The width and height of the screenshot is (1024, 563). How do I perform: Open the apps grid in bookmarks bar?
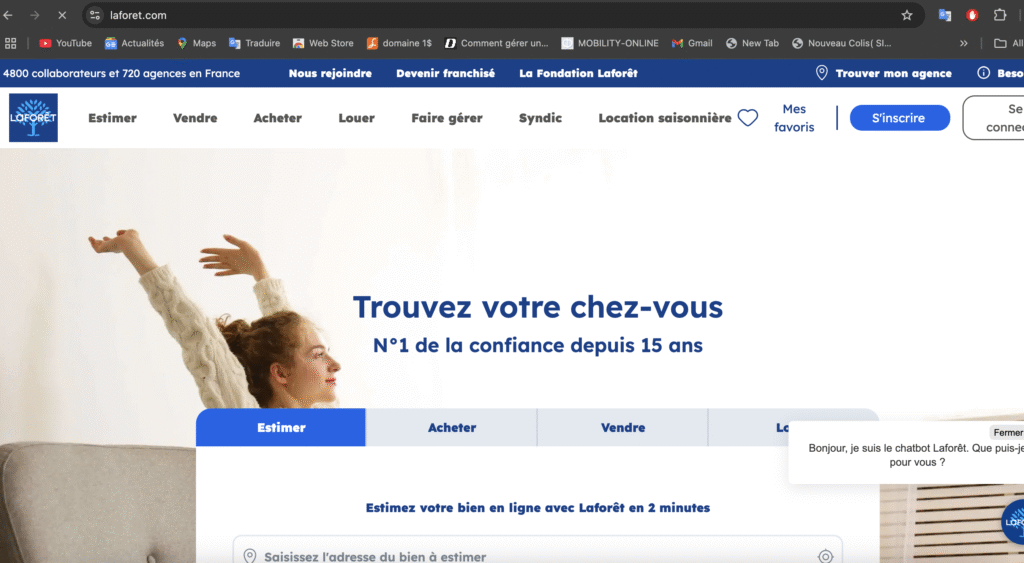[x=10, y=43]
